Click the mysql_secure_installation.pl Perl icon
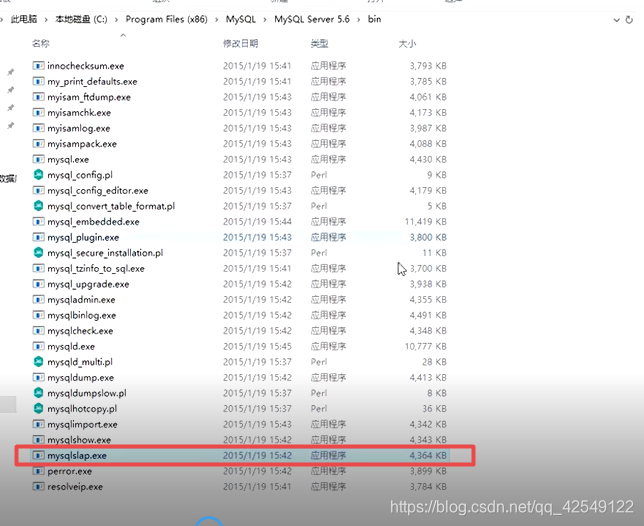Screen dimensions: 644x526 (x=38, y=253)
